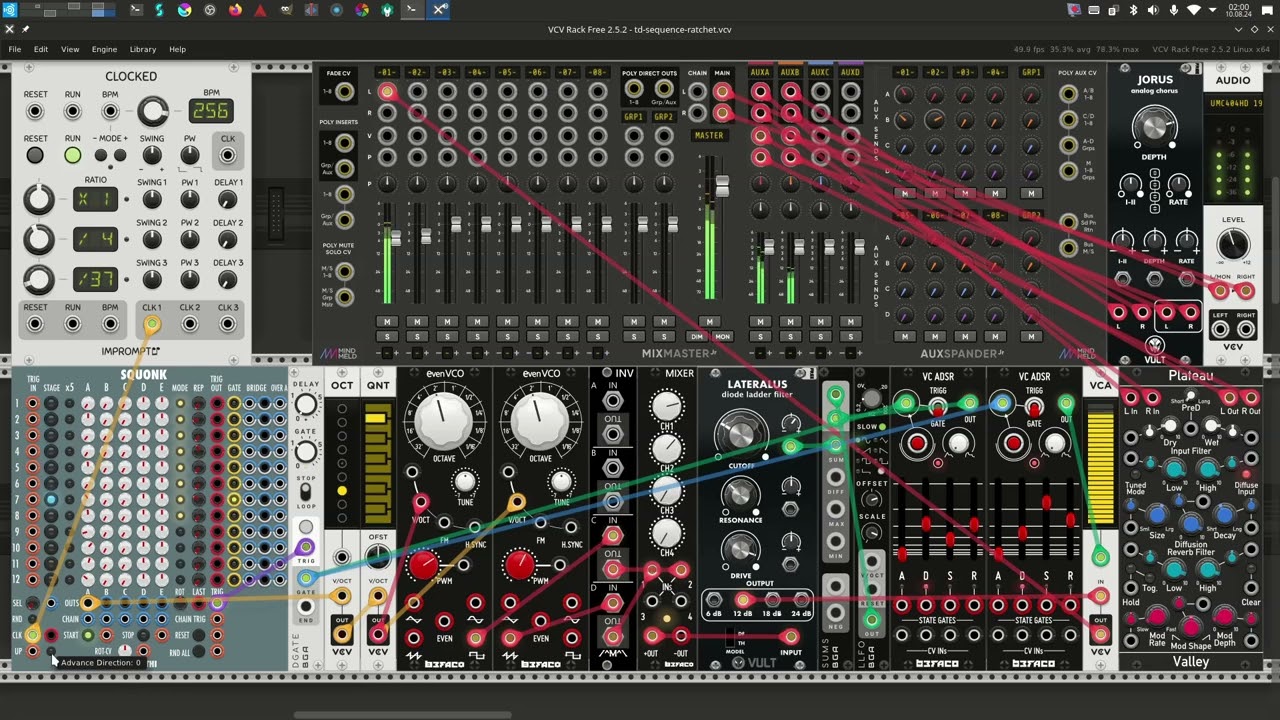Click the Clocked SWING master knob
Screen dimensions: 1280x720
(x=152, y=155)
